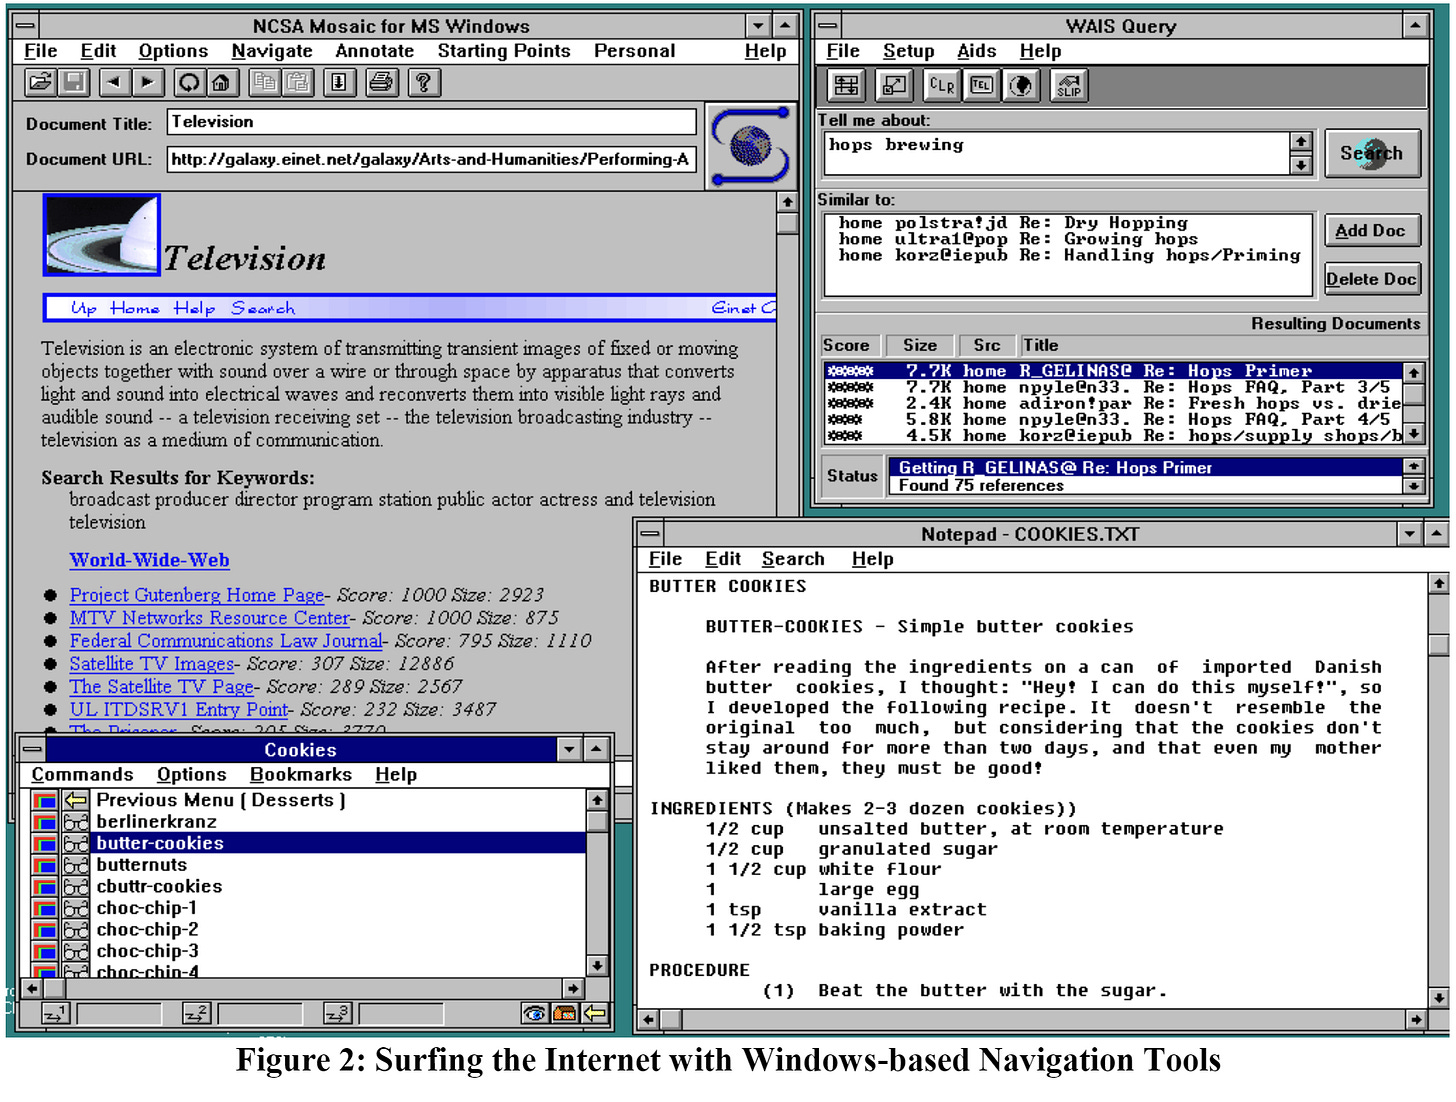Click the Saturn thumbnail image on Television page

(x=102, y=235)
